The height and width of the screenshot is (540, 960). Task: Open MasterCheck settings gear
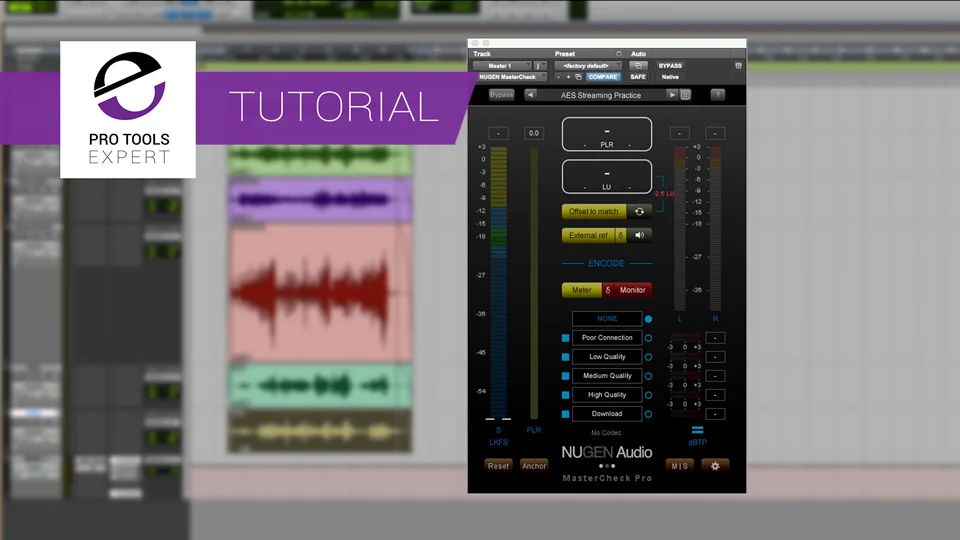coord(715,466)
